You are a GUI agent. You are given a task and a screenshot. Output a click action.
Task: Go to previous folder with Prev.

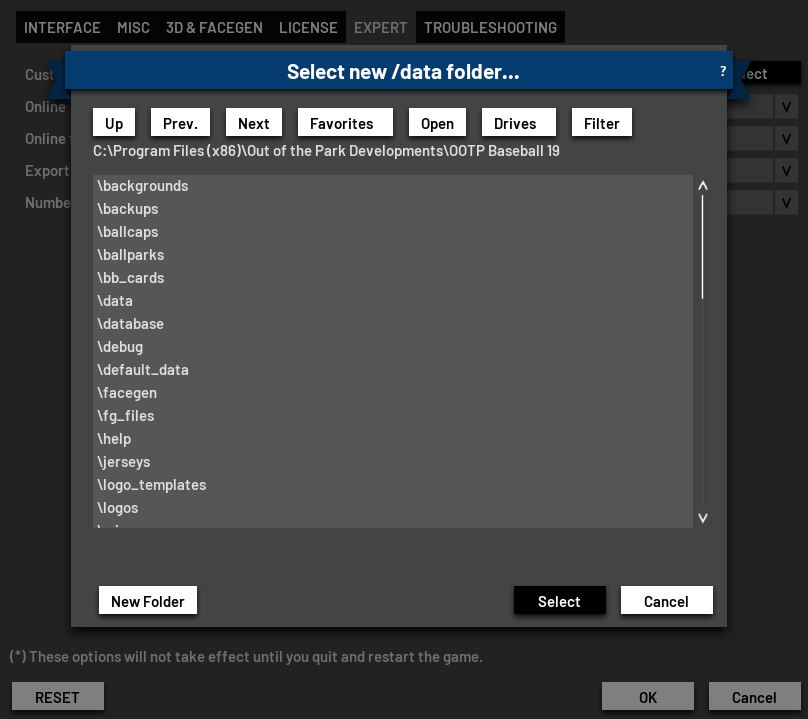pos(180,123)
